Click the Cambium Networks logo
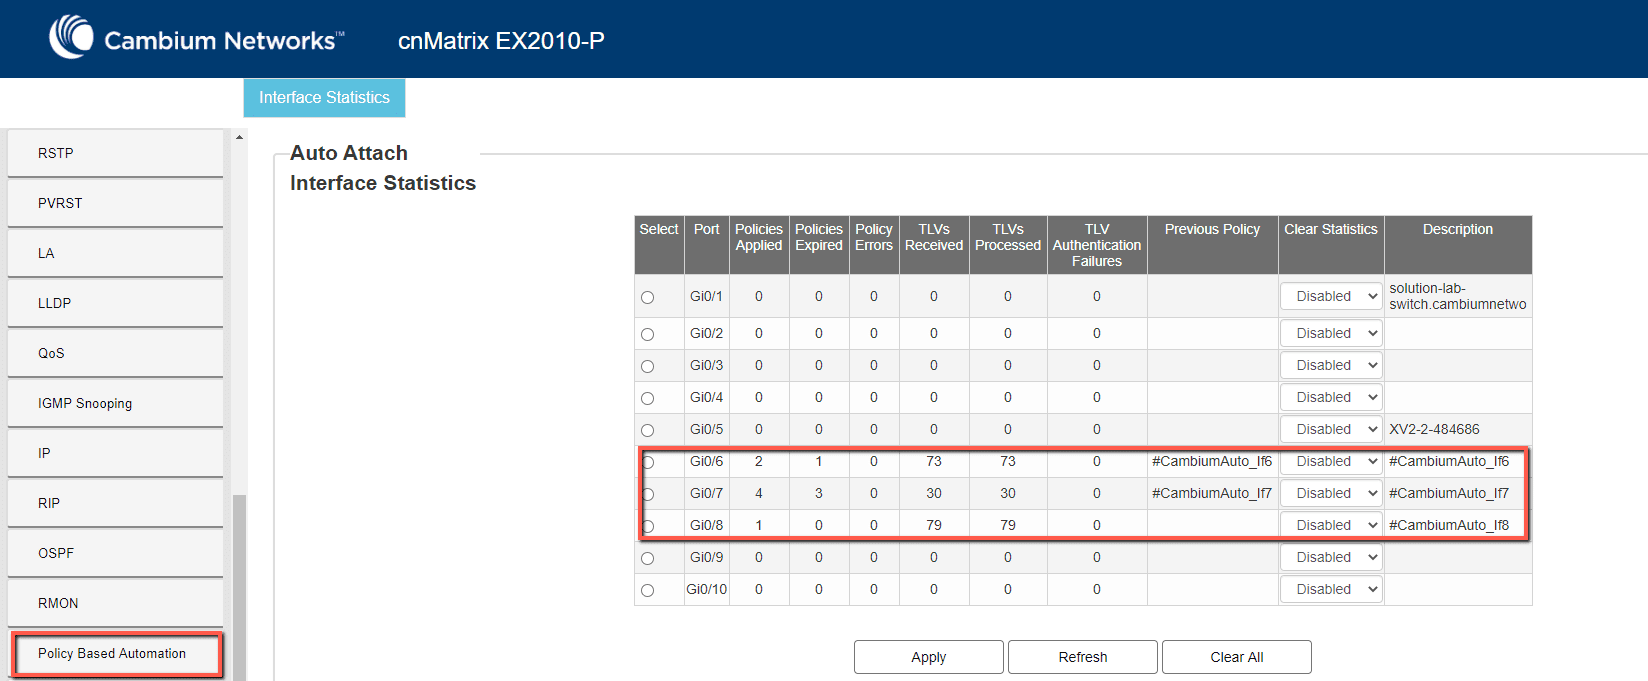Screen dimensions: 1648x681 click(x=196, y=38)
